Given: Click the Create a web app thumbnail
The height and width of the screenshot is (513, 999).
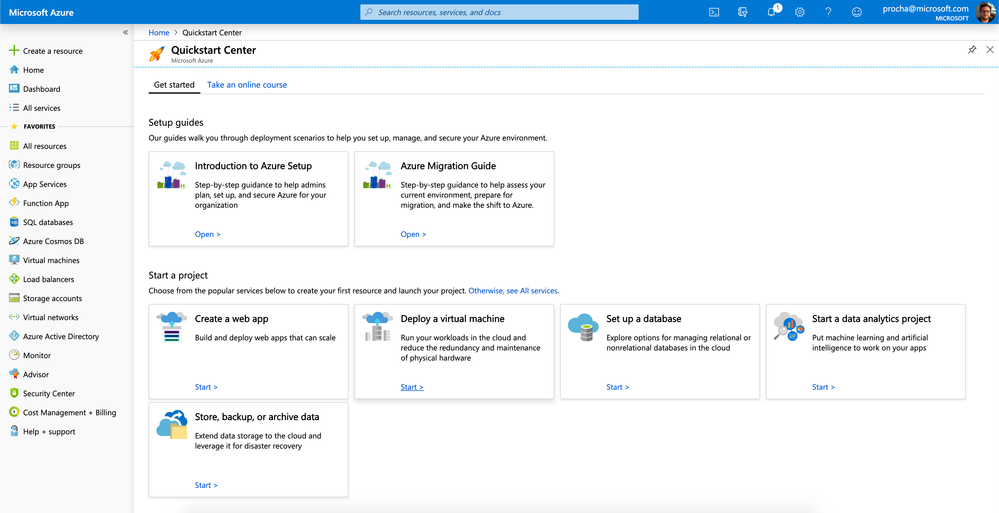Looking at the screenshot, I should point(171,327).
